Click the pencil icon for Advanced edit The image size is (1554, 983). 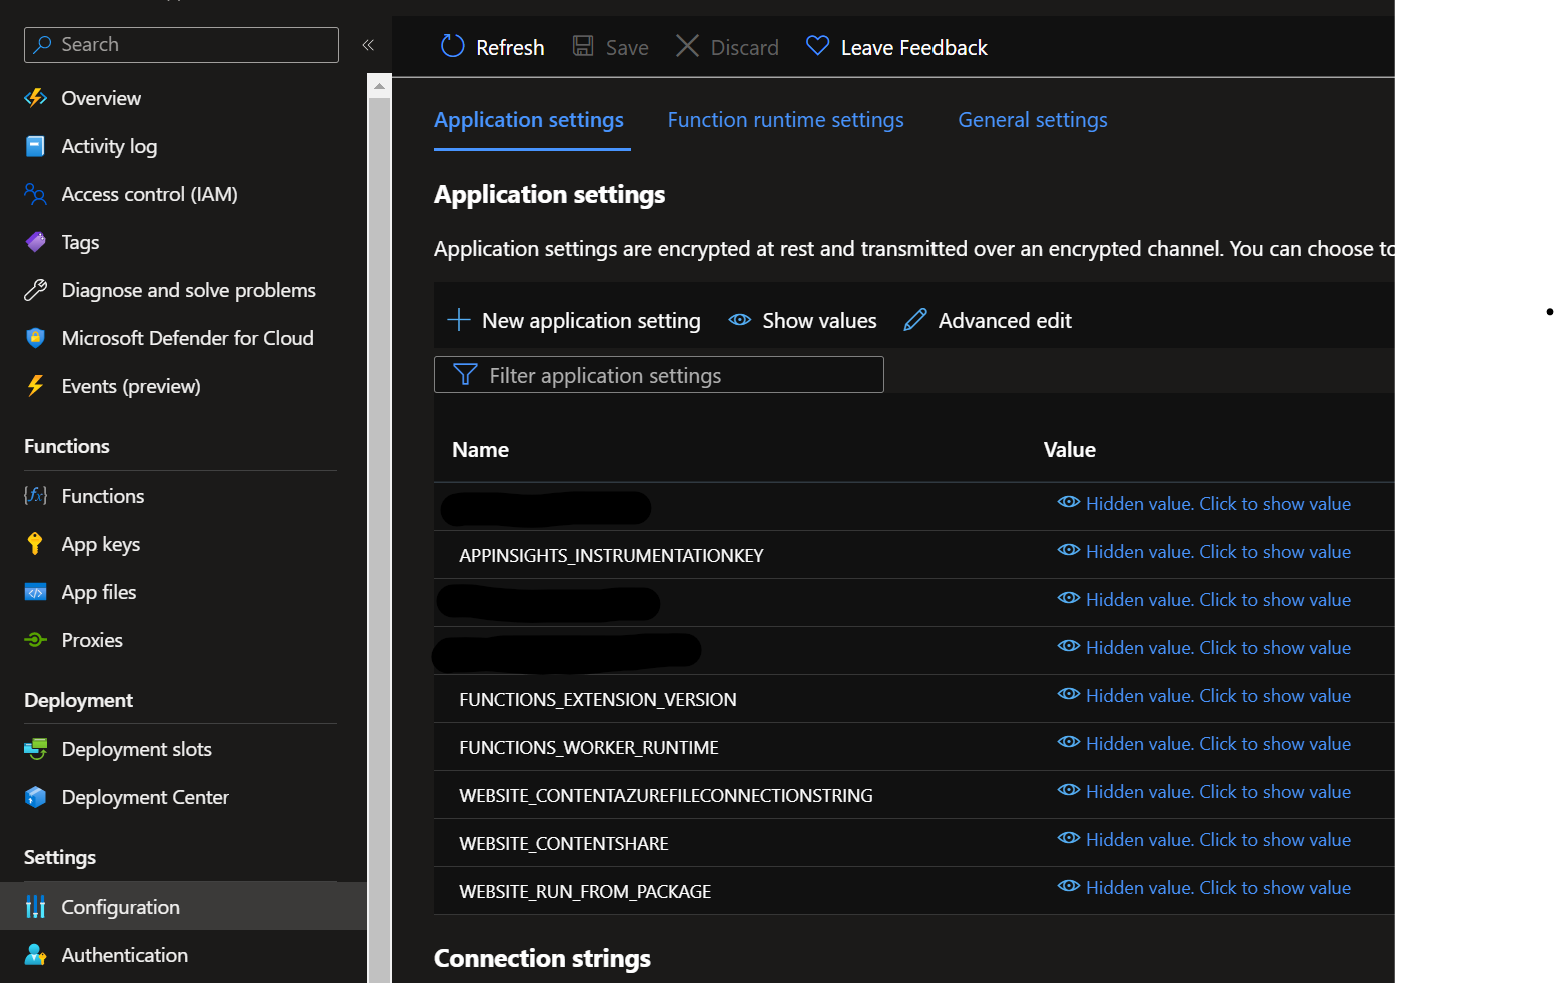[x=915, y=320]
